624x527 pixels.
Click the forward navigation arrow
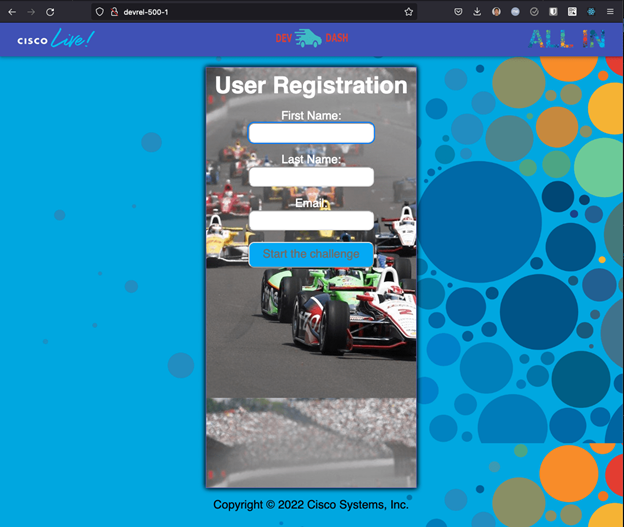click(31, 12)
